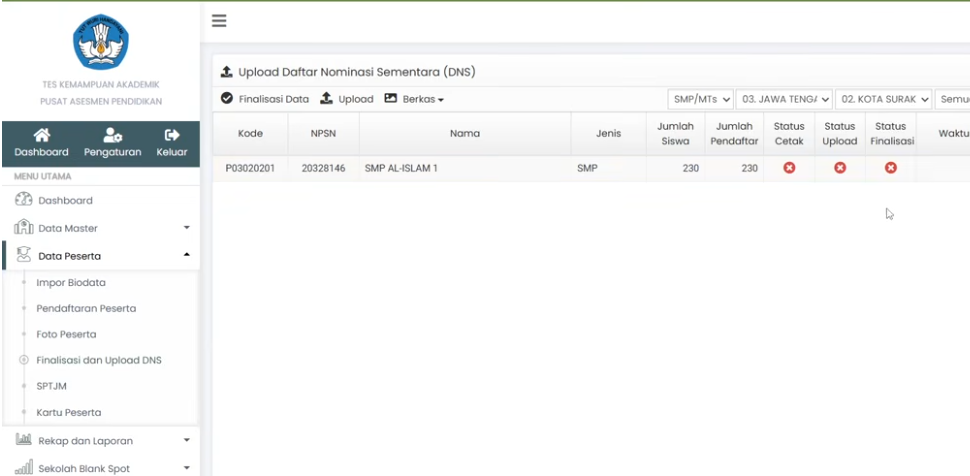Image resolution: width=970 pixels, height=476 pixels.
Task: Open Pengaturan user settings icon
Action: (x=113, y=135)
